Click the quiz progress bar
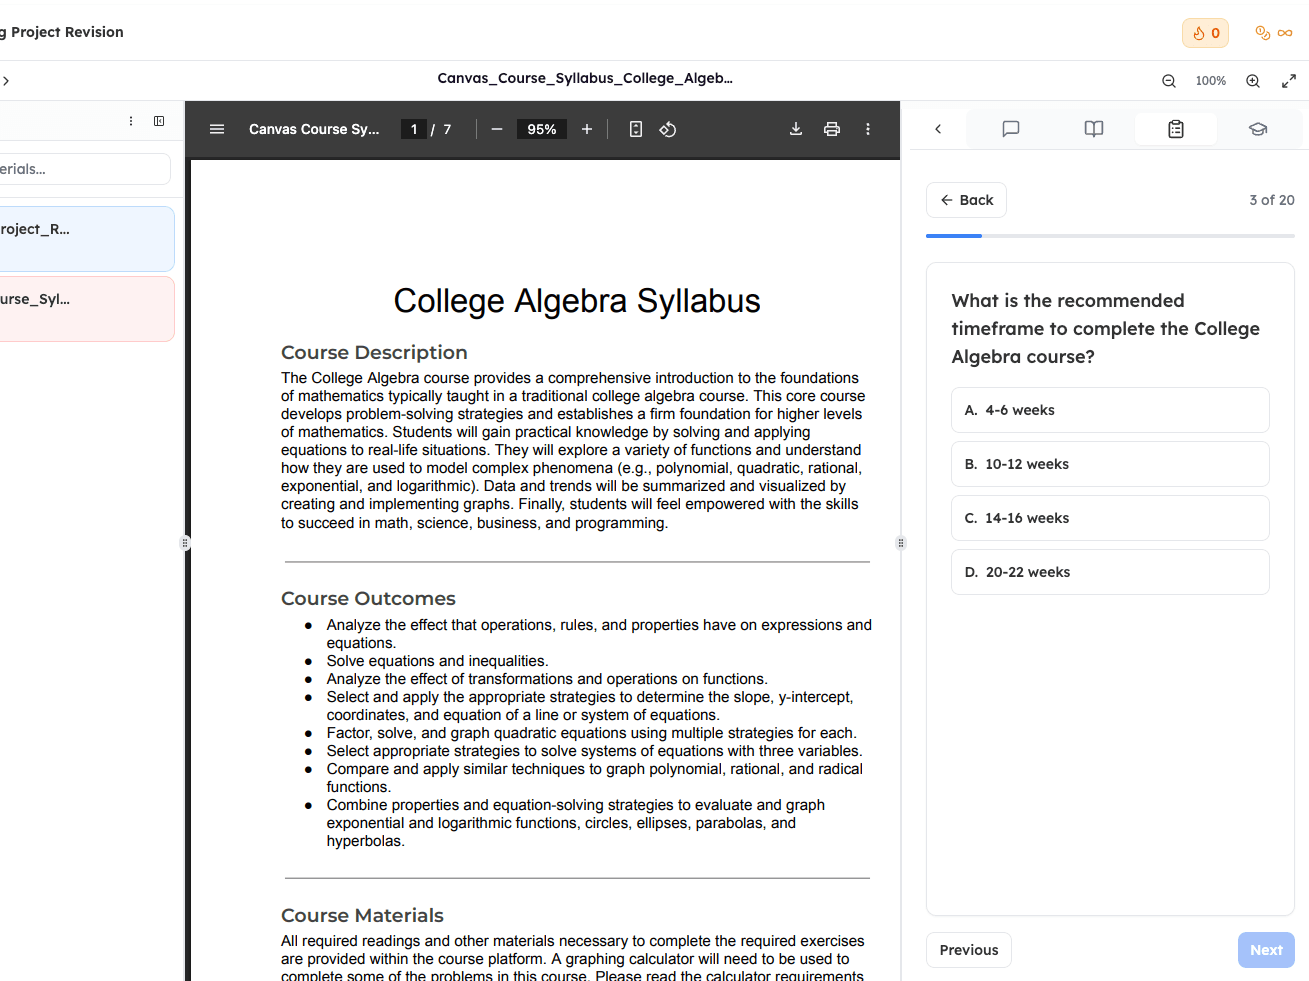The height and width of the screenshot is (981, 1309). 1110,236
